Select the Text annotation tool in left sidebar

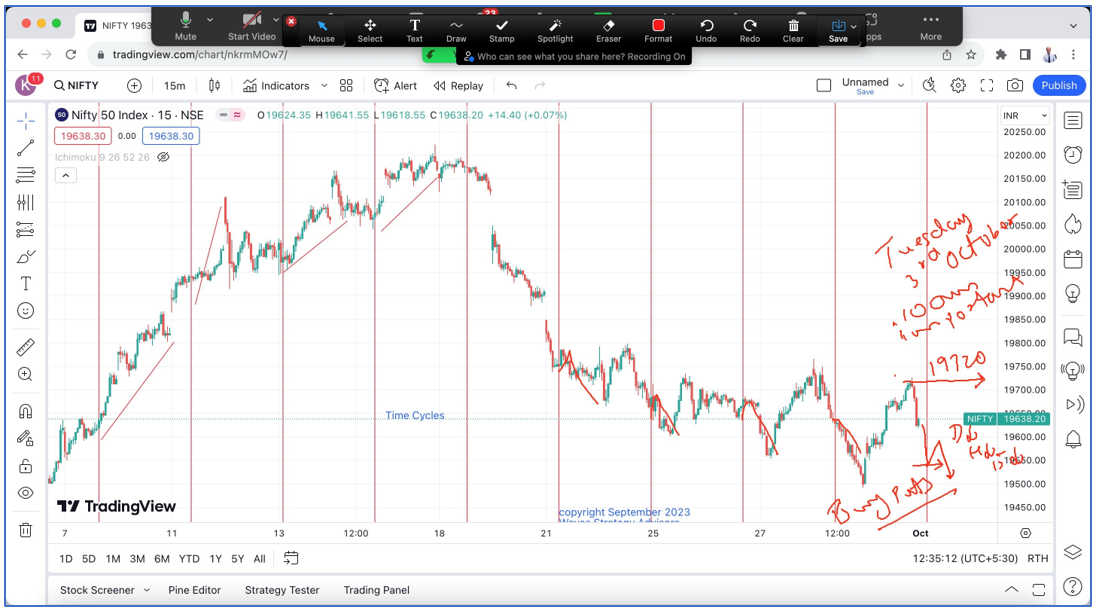click(26, 283)
